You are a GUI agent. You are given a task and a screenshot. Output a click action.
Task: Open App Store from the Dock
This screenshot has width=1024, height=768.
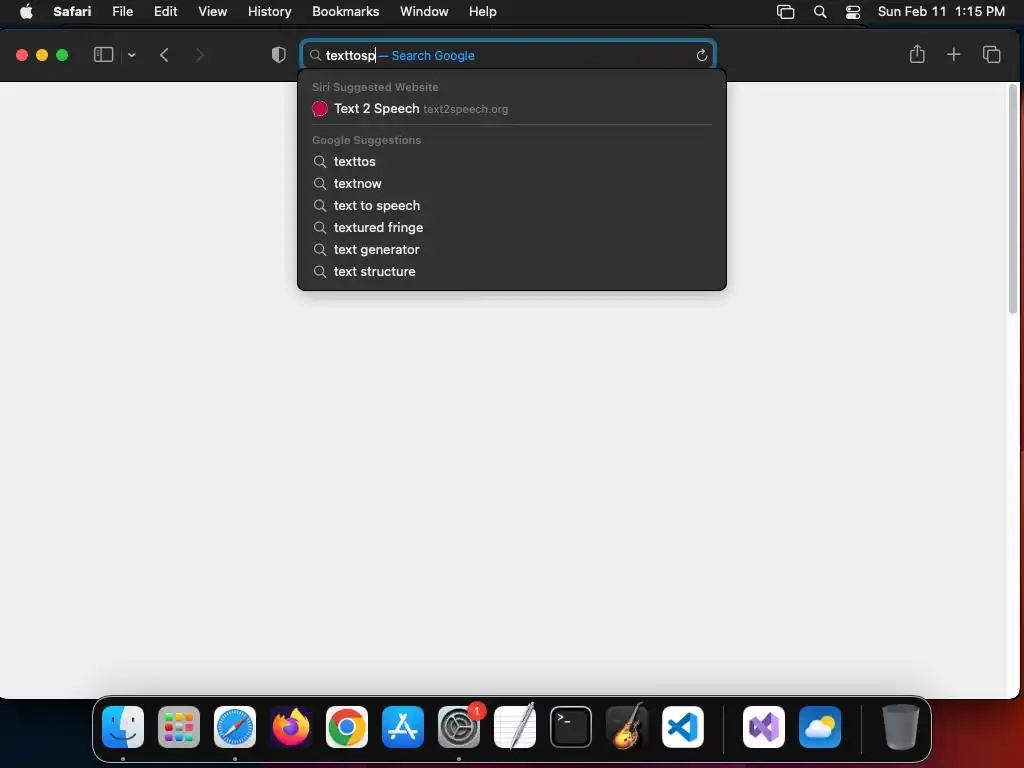[403, 727]
